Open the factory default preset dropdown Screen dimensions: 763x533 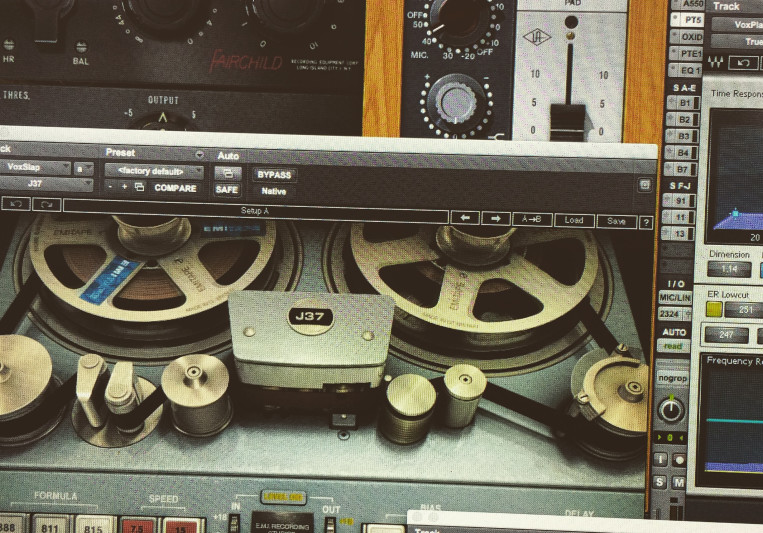coord(154,171)
